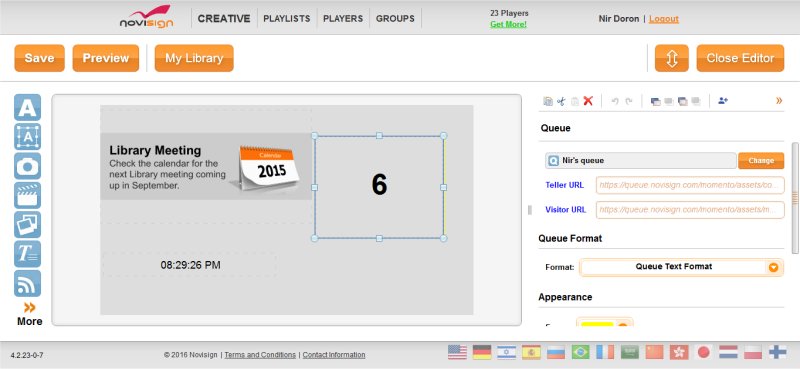Click the NoviSign logo
The image size is (800, 369).
pyautogui.click(x=146, y=16)
